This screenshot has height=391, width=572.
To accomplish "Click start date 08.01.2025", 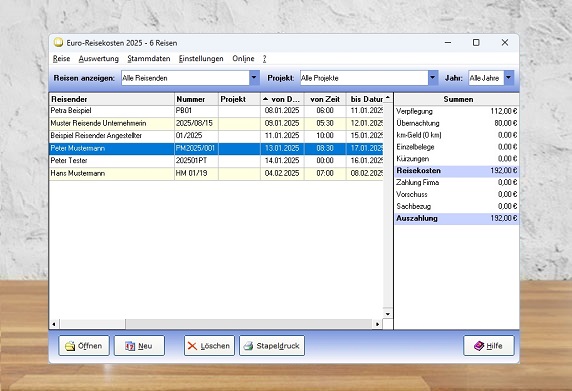I will (x=282, y=111).
